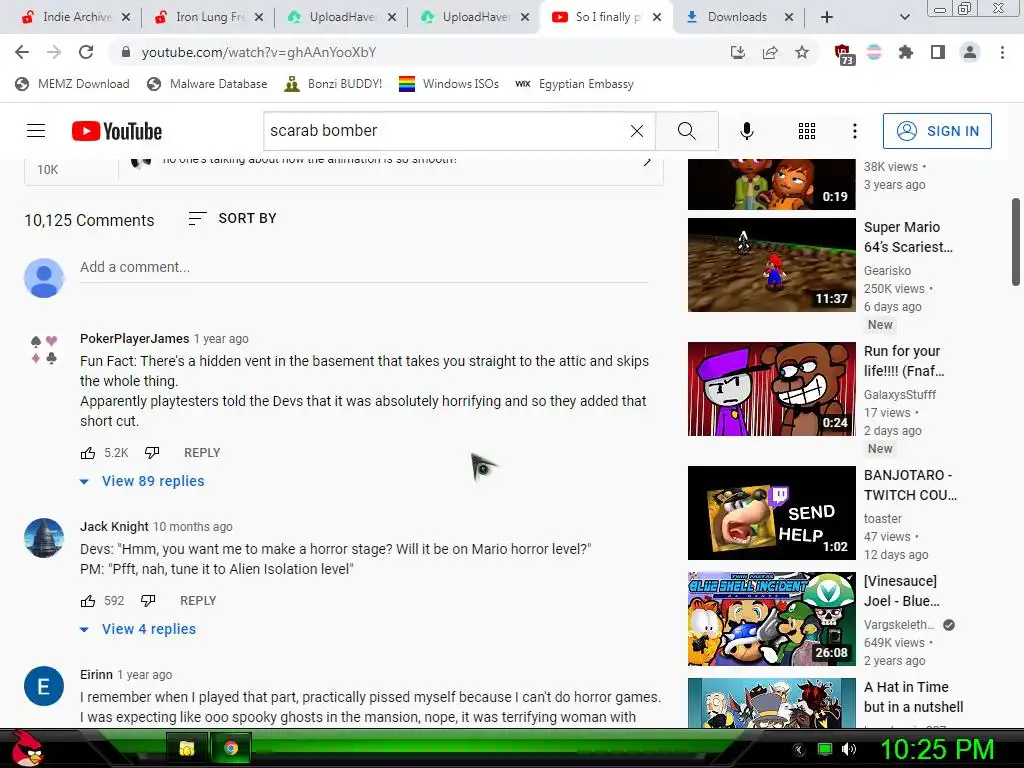Open the Malware Database bookmark
Viewport: 1024px width, 768px height.
point(208,84)
